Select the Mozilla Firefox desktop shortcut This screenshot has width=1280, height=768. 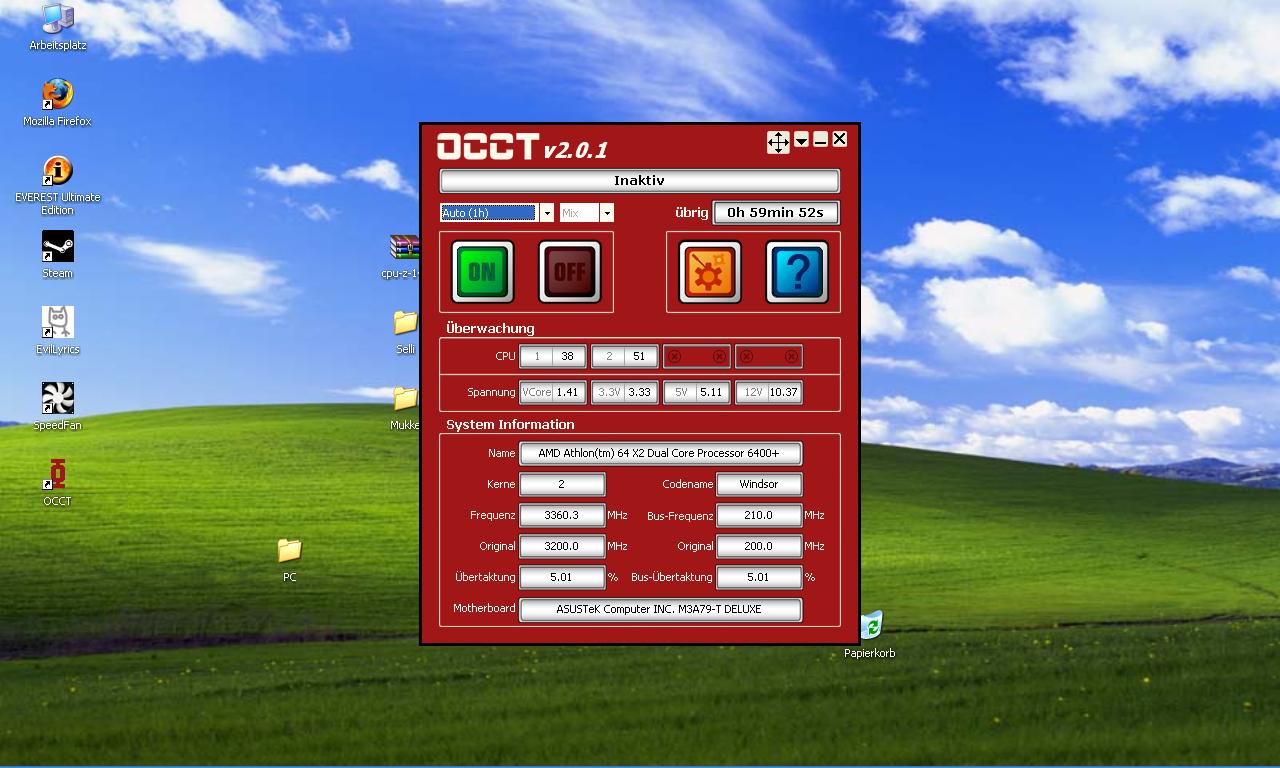pyautogui.click(x=57, y=103)
